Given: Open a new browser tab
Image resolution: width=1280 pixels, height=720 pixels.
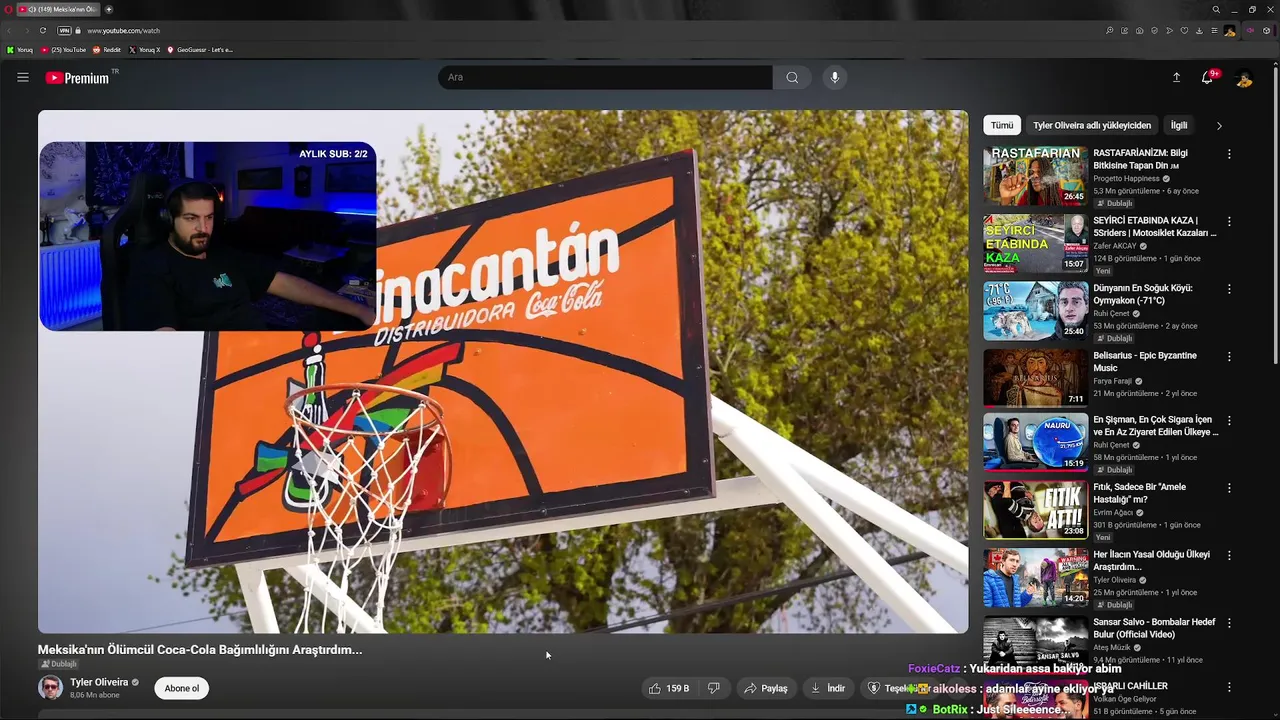Looking at the screenshot, I should point(109,9).
